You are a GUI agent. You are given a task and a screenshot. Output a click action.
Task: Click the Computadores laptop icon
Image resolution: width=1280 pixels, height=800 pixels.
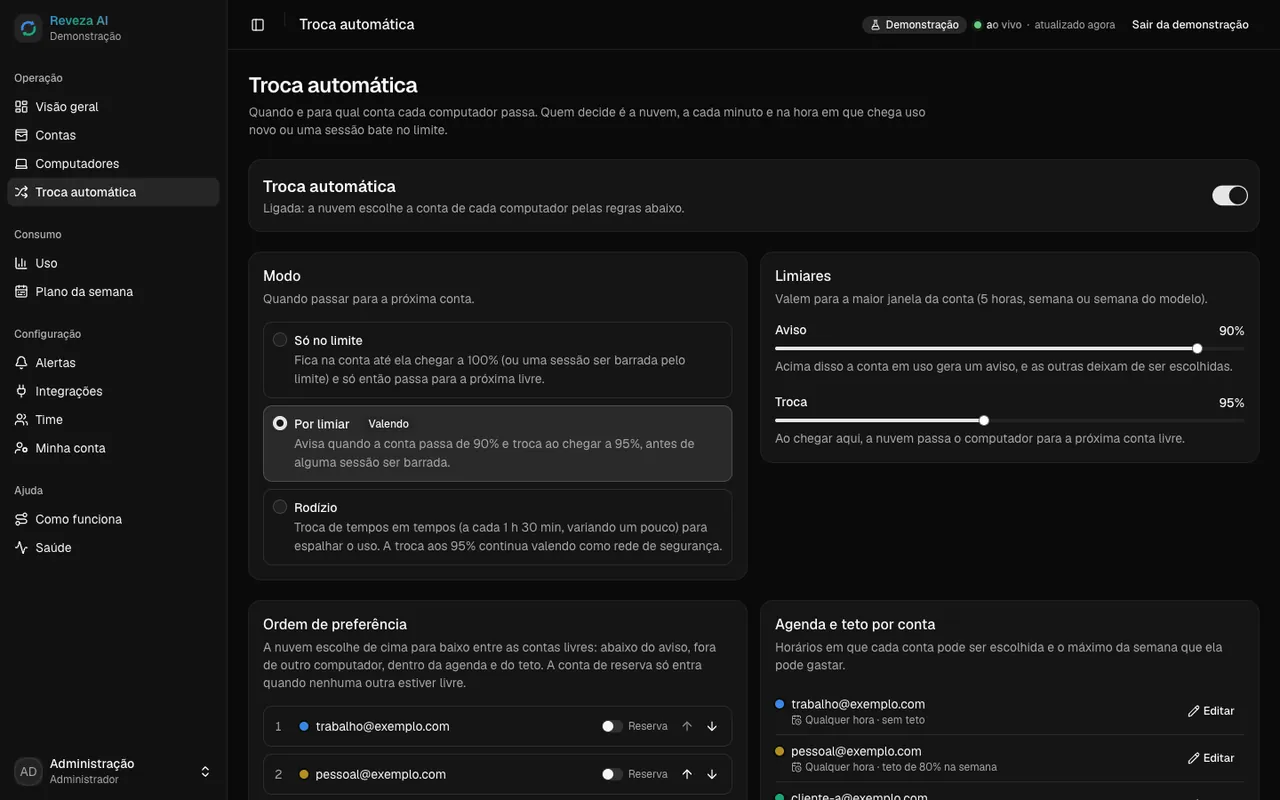[x=21, y=164]
